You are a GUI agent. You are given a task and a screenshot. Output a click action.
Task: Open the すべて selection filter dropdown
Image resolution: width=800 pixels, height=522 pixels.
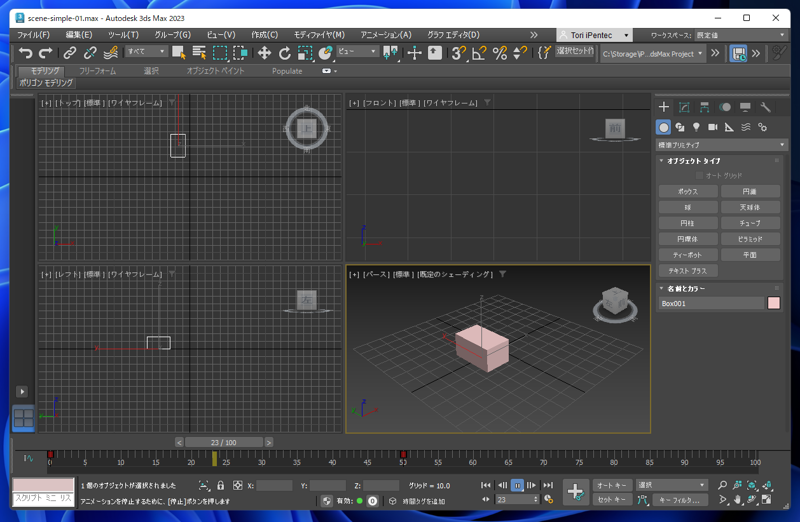click(x=146, y=52)
